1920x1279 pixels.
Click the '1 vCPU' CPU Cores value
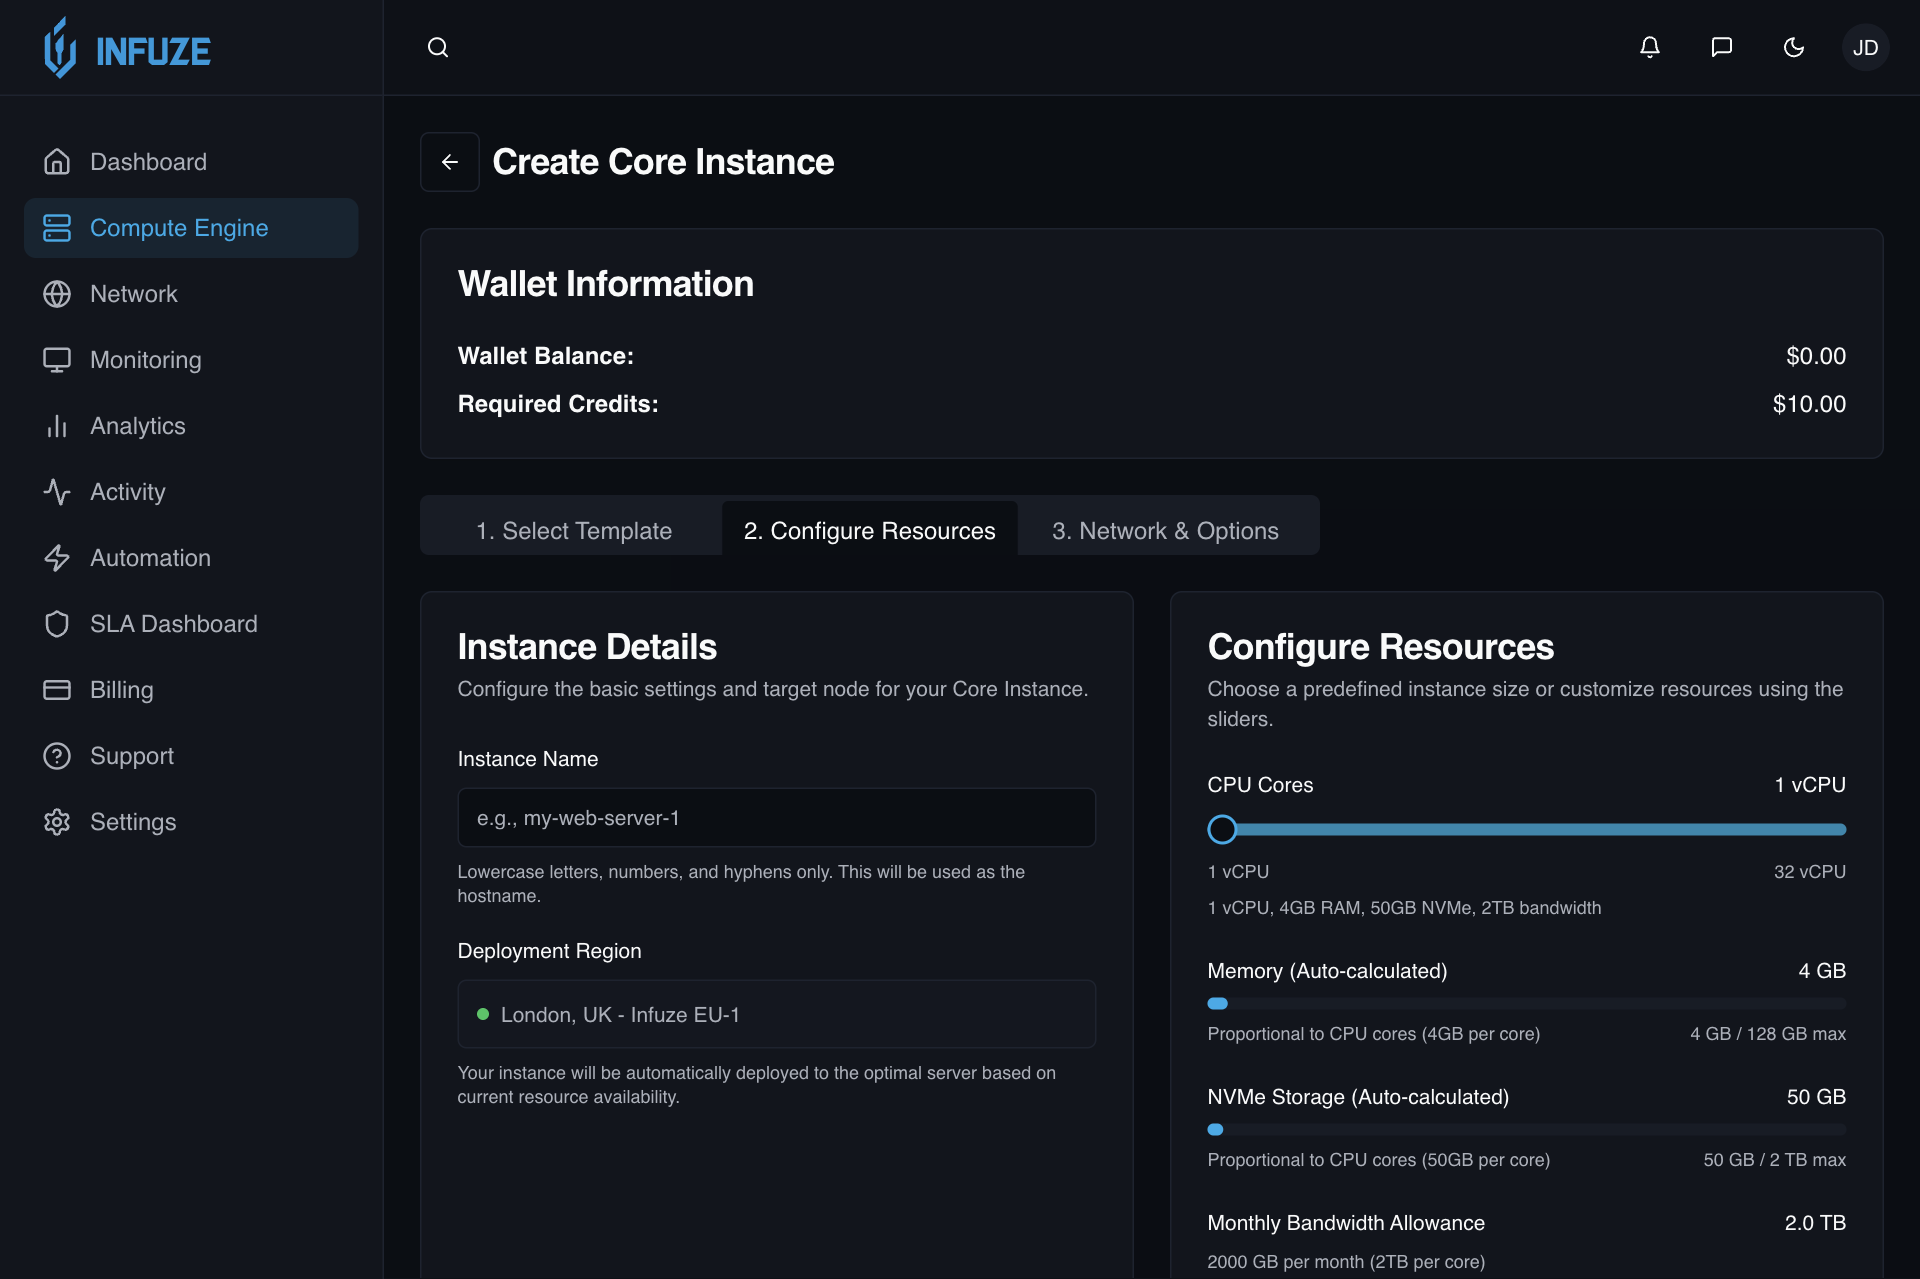[x=1810, y=785]
